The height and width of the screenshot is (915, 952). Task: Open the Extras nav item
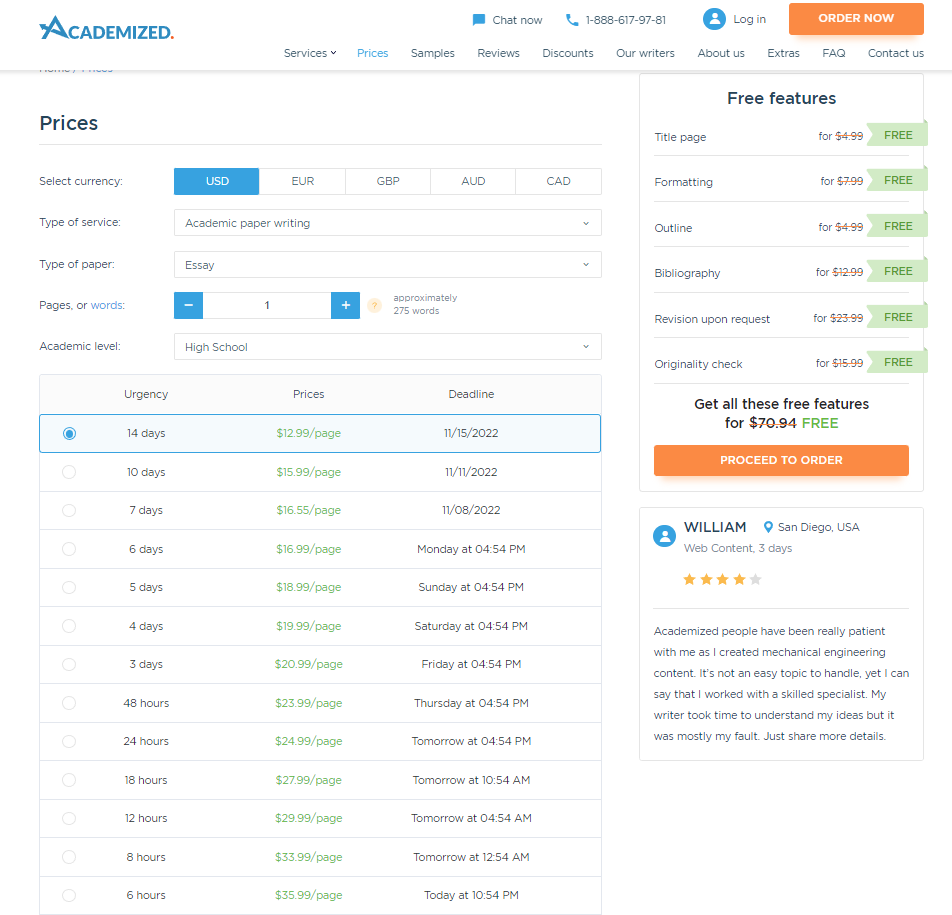pos(783,53)
